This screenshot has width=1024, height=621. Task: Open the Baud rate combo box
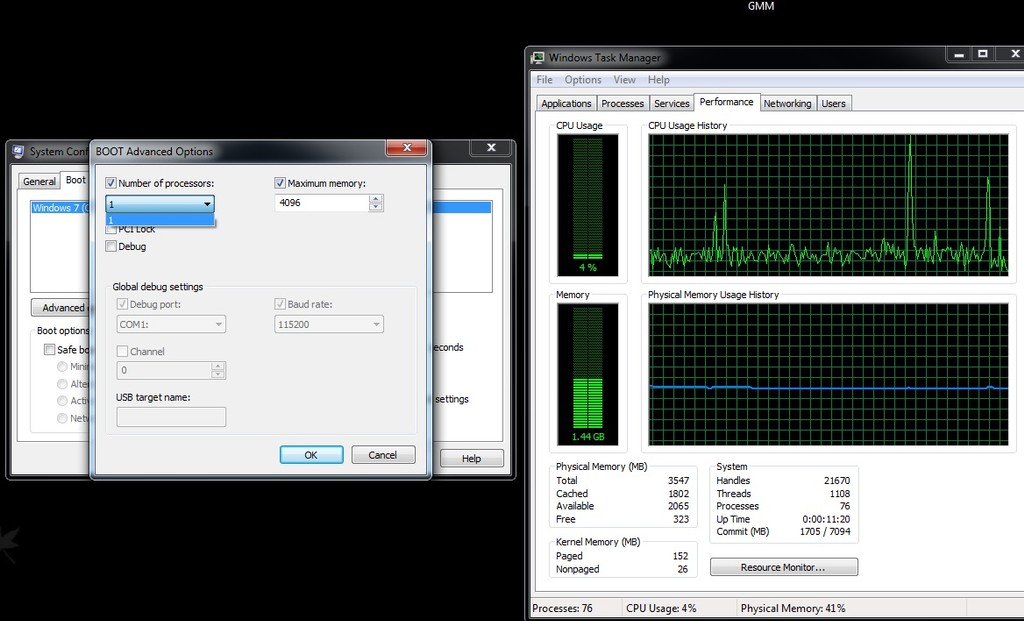(376, 325)
